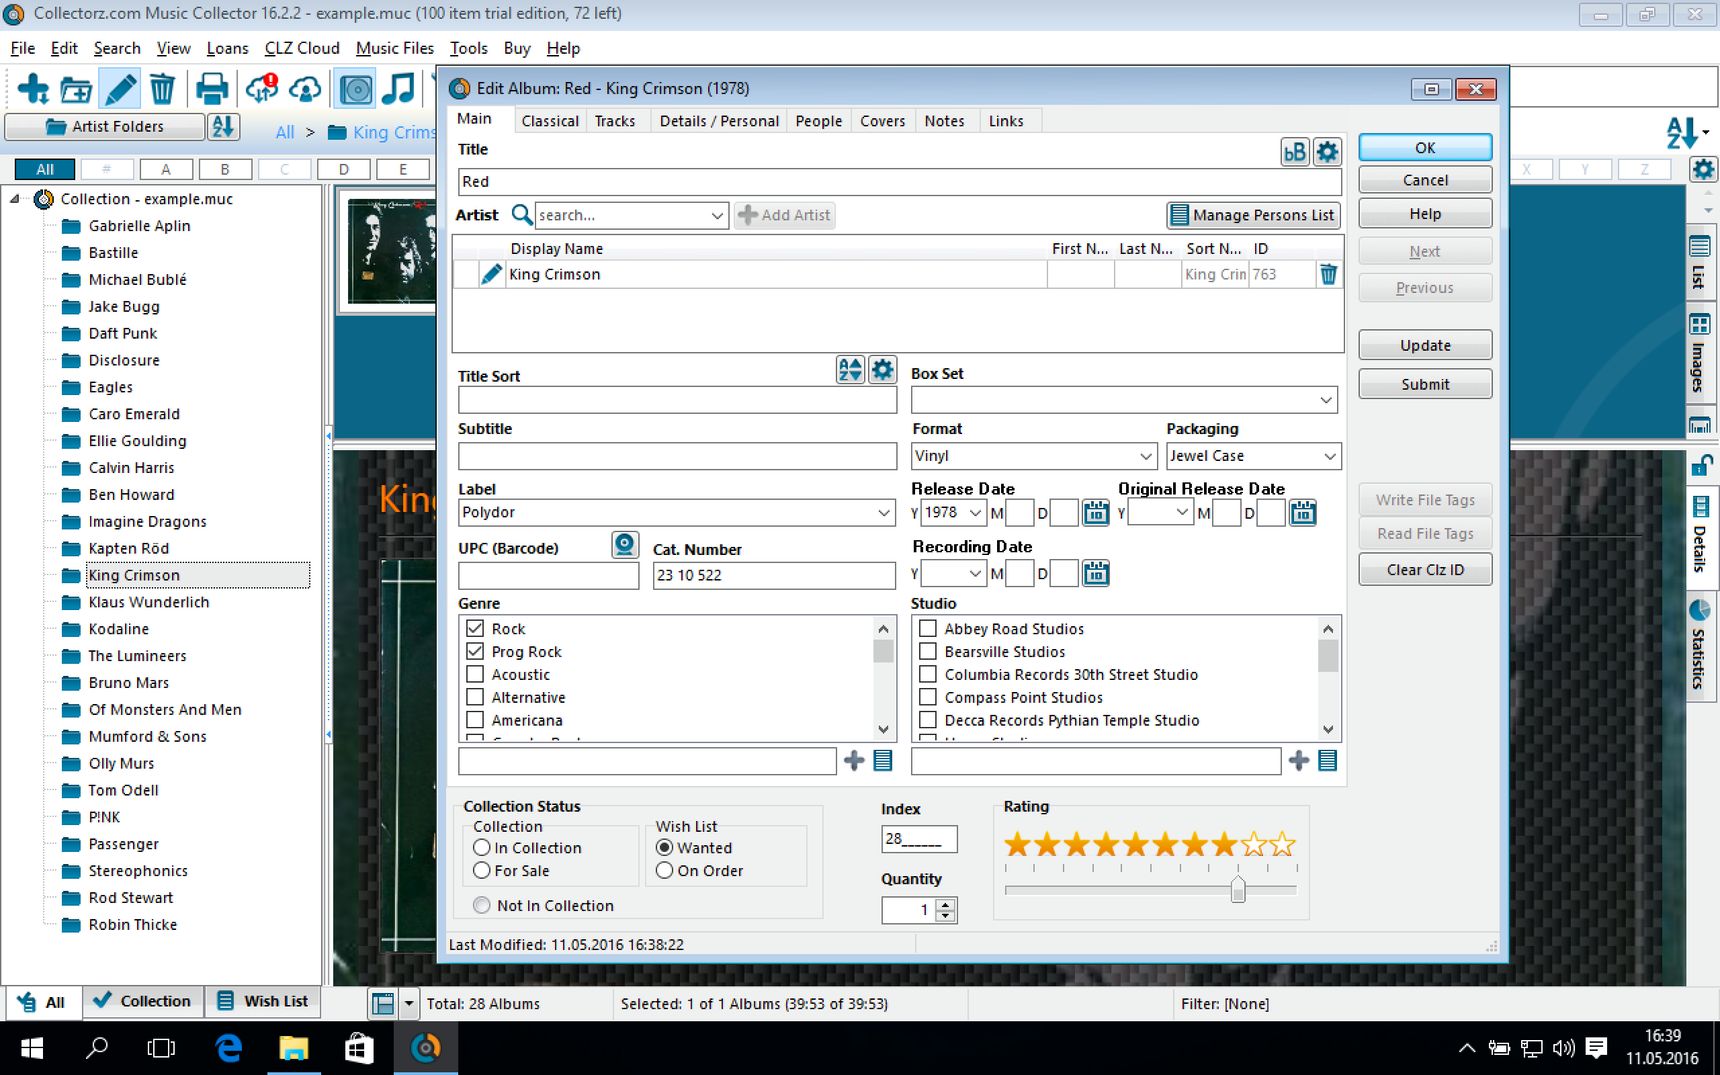
Task: Click the Submit button
Action: [1425, 384]
